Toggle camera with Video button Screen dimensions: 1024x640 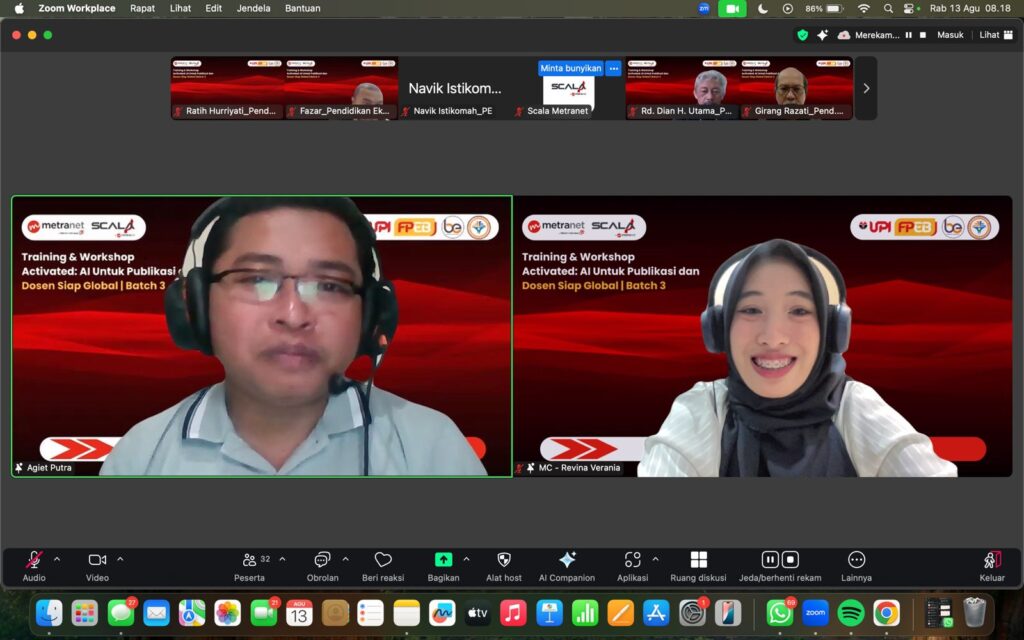pos(97,566)
